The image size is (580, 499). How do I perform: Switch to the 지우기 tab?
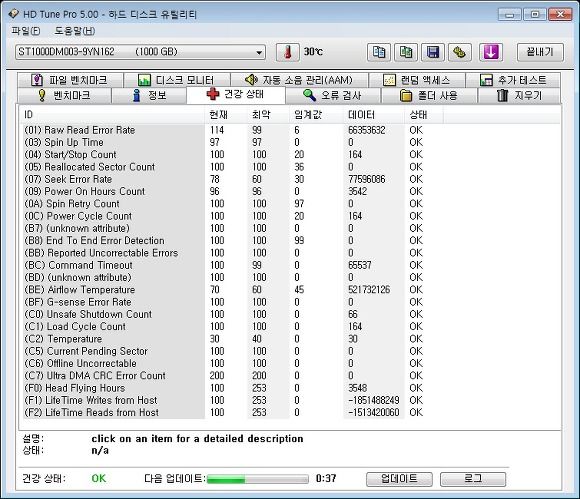click(x=519, y=95)
